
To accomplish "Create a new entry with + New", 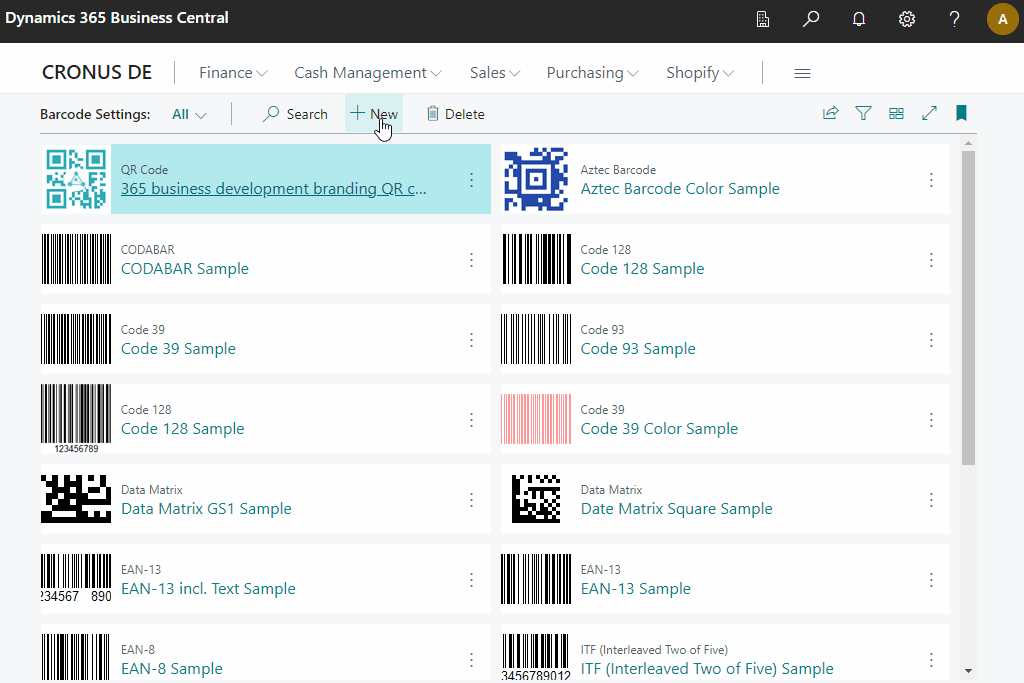I will coord(373,113).
